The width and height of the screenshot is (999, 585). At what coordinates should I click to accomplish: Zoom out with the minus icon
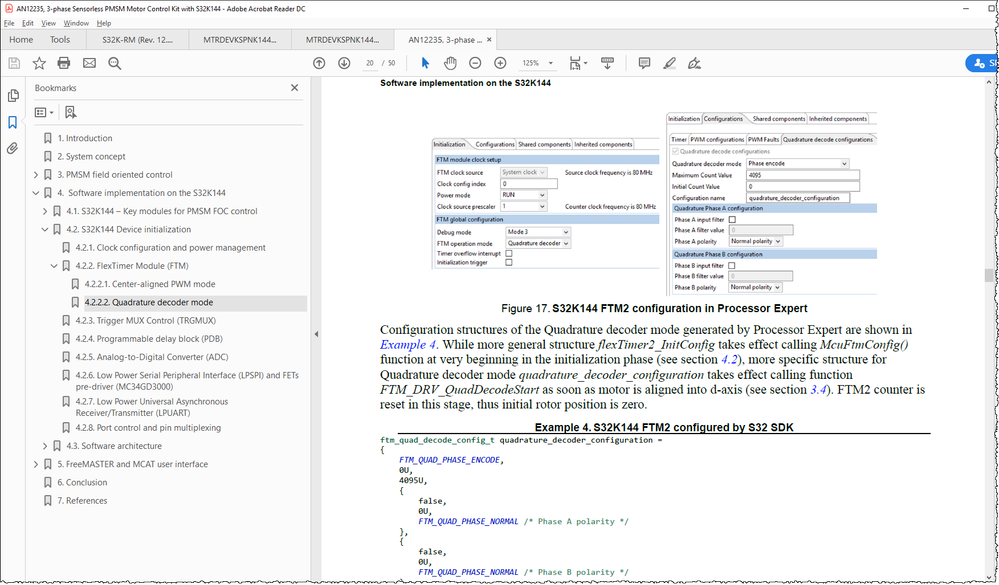(x=475, y=63)
